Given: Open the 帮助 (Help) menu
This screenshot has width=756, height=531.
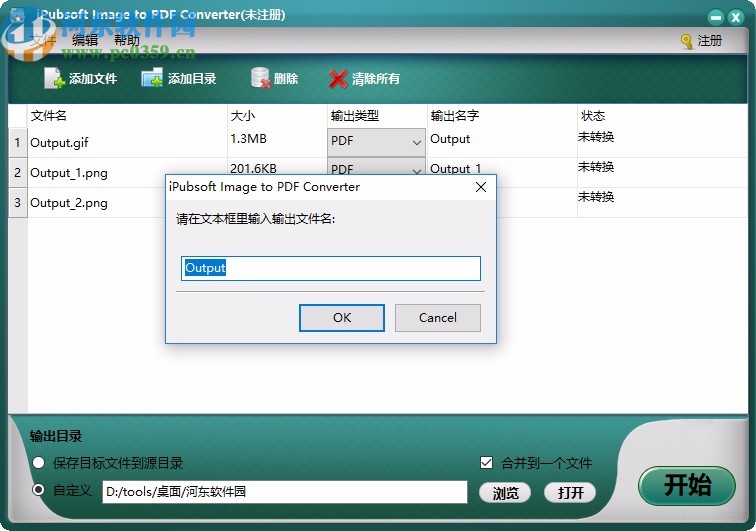Looking at the screenshot, I should (x=127, y=40).
